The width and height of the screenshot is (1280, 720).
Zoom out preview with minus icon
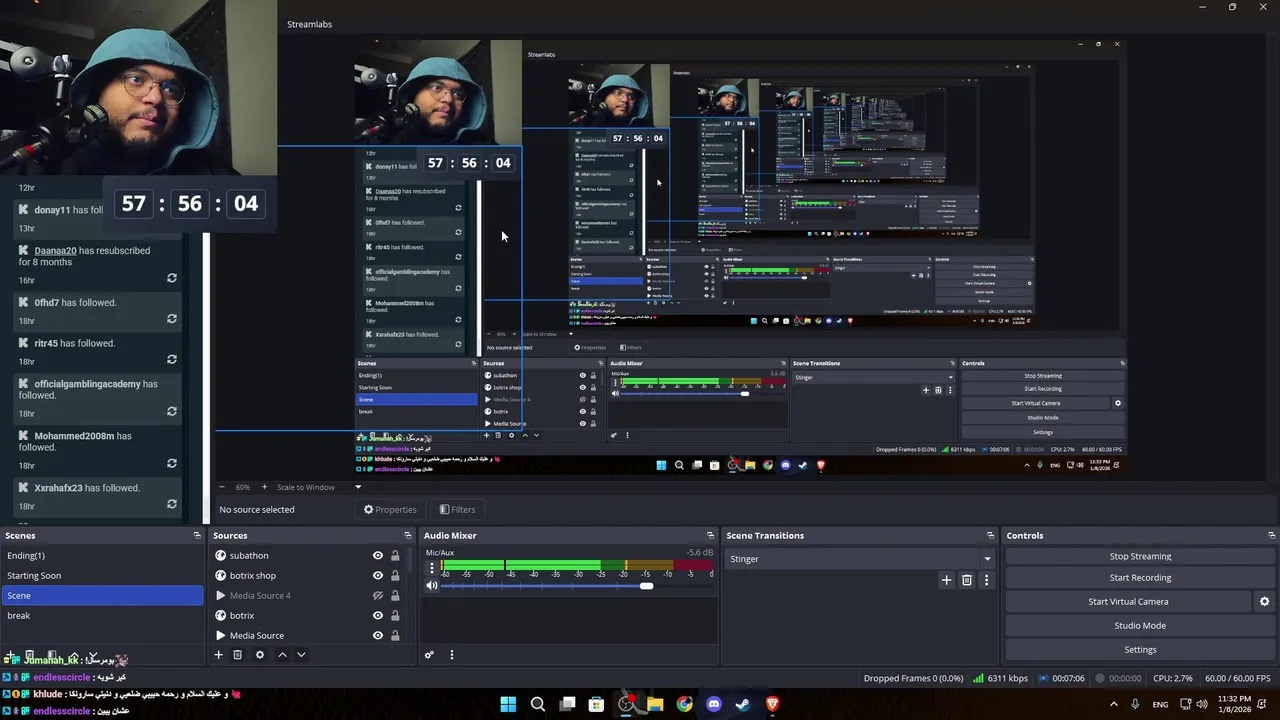[x=222, y=487]
